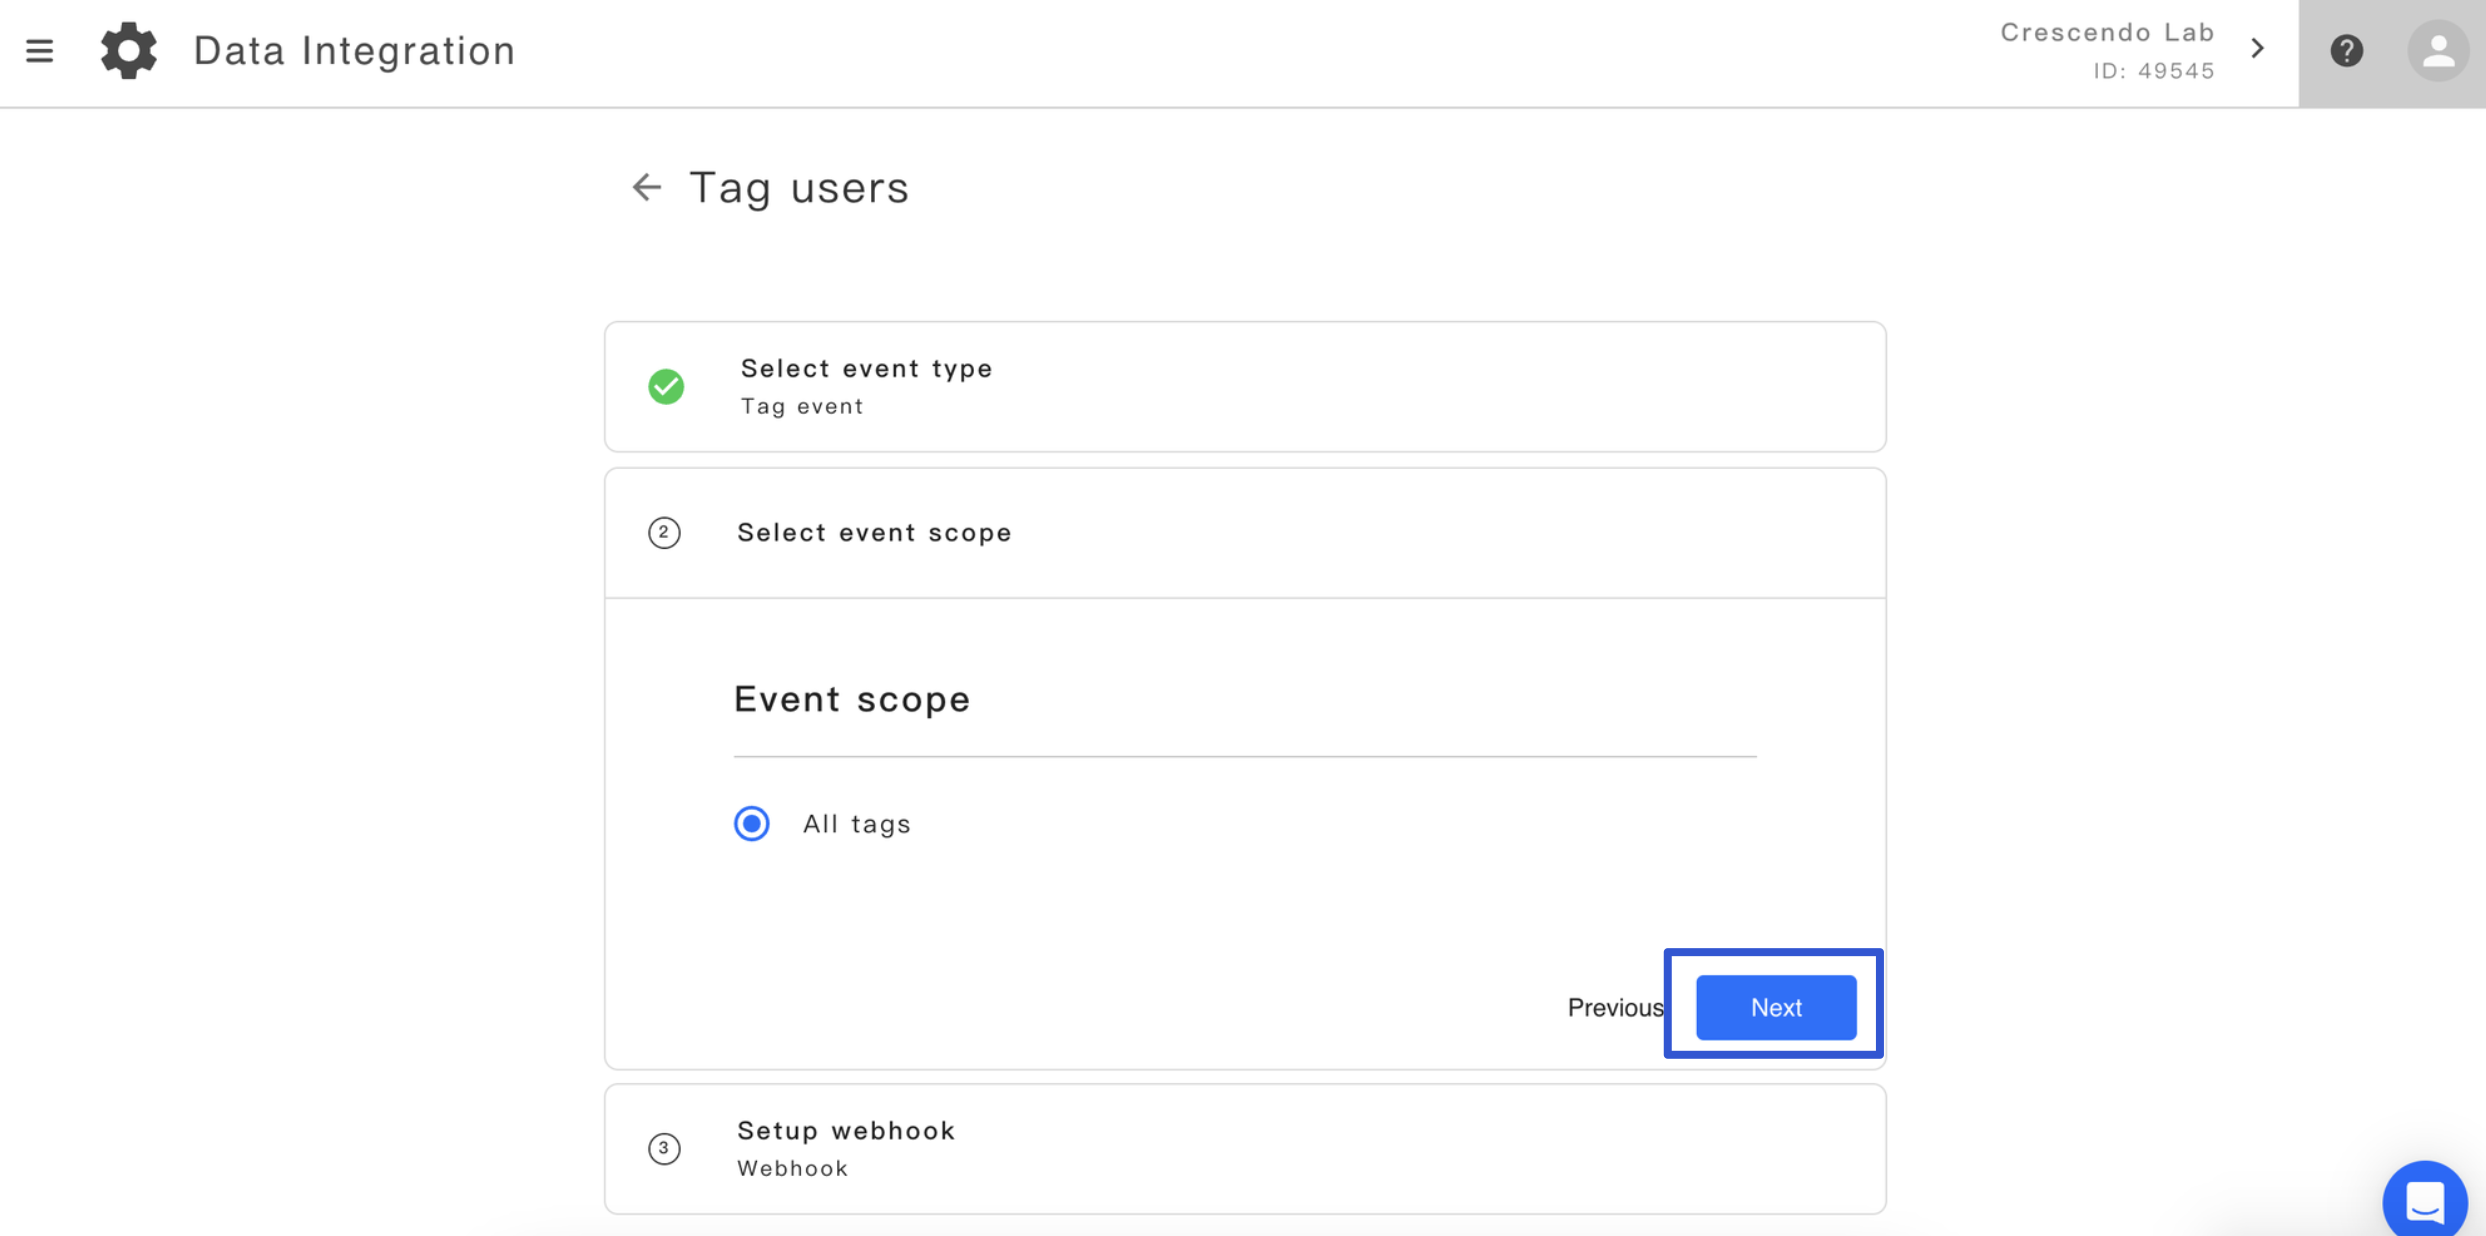The height and width of the screenshot is (1236, 2486).
Task: Click the All tags label
Action: [x=857, y=824]
